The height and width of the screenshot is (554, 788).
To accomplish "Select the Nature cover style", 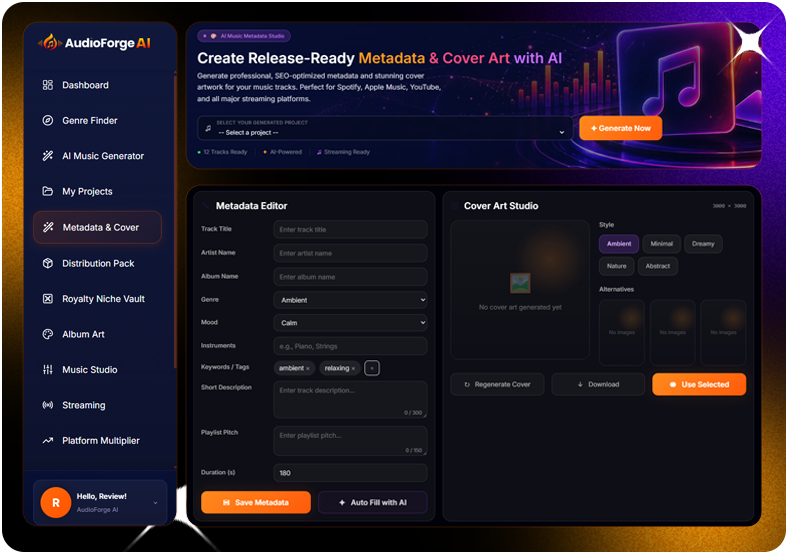I will coord(617,266).
